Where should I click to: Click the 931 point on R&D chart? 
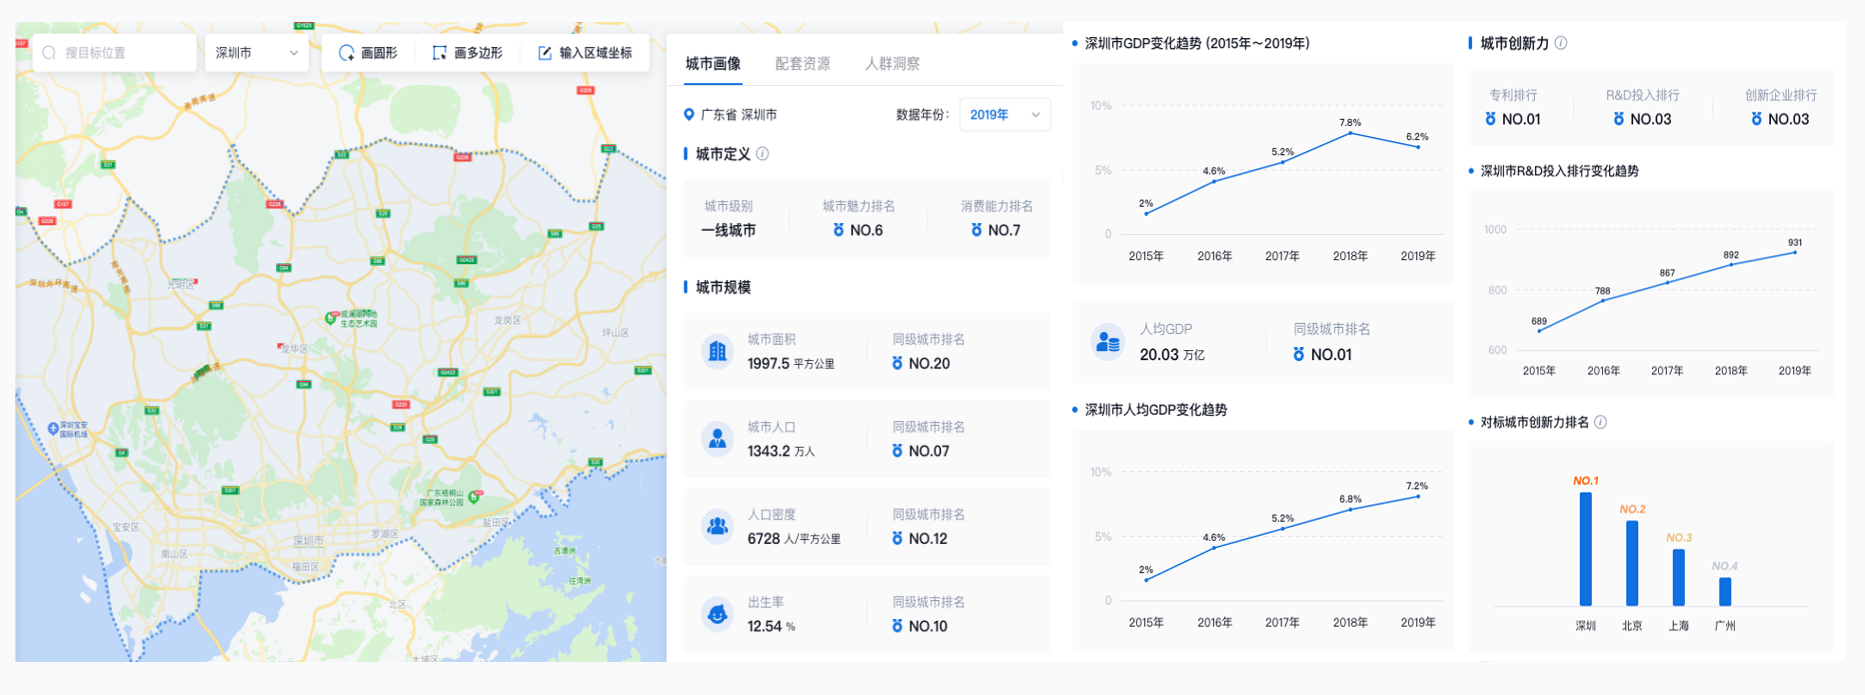[1795, 252]
